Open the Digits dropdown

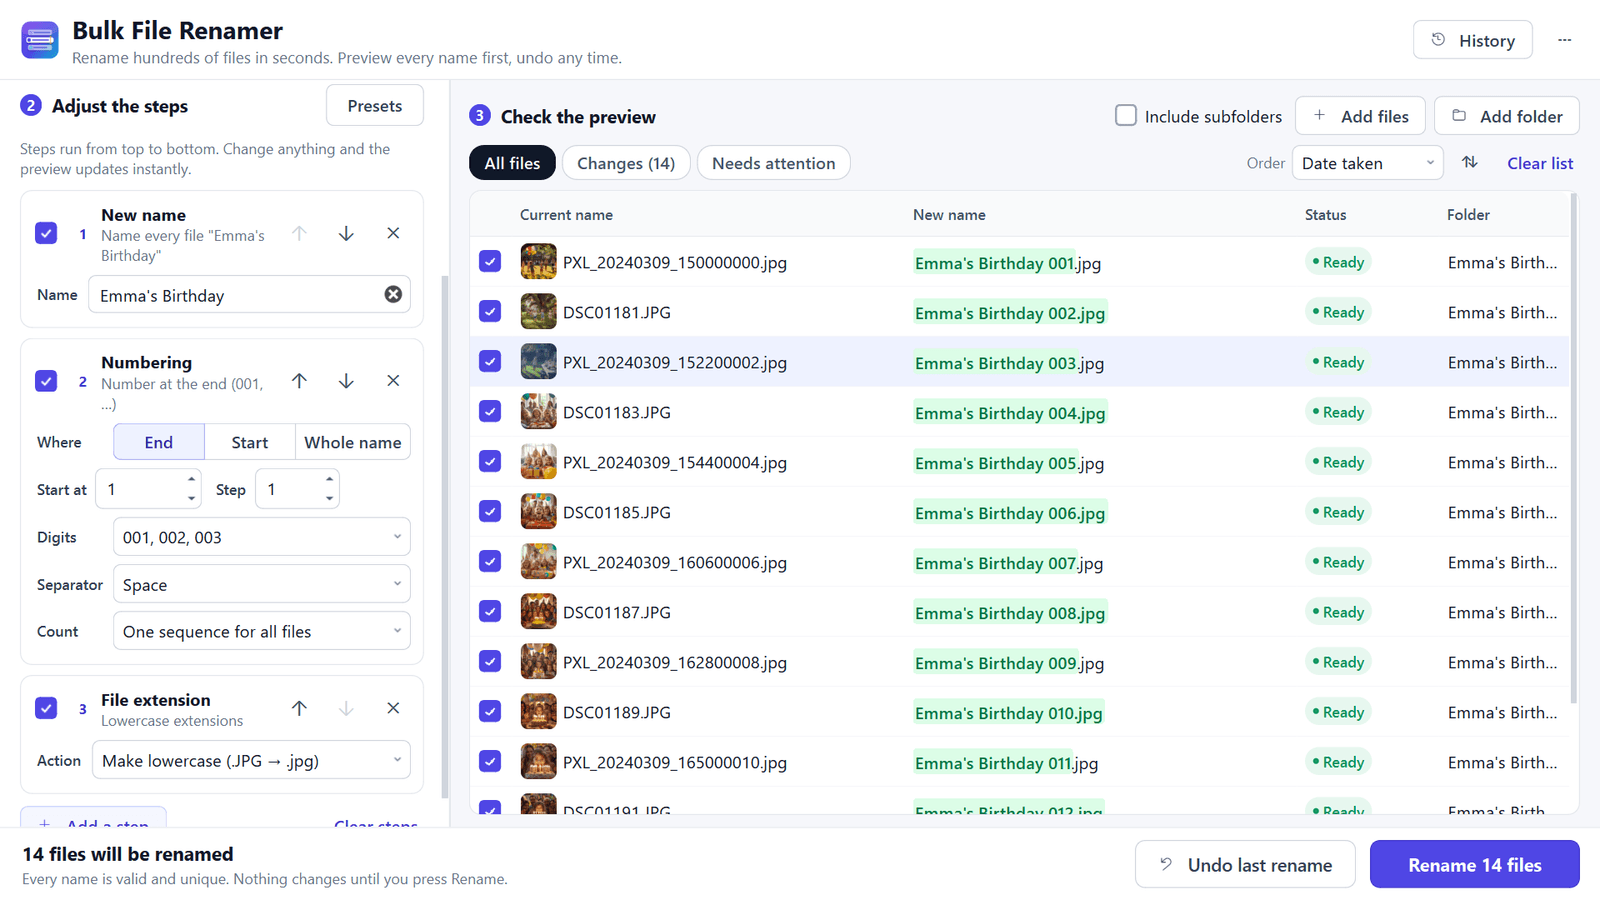click(x=262, y=537)
